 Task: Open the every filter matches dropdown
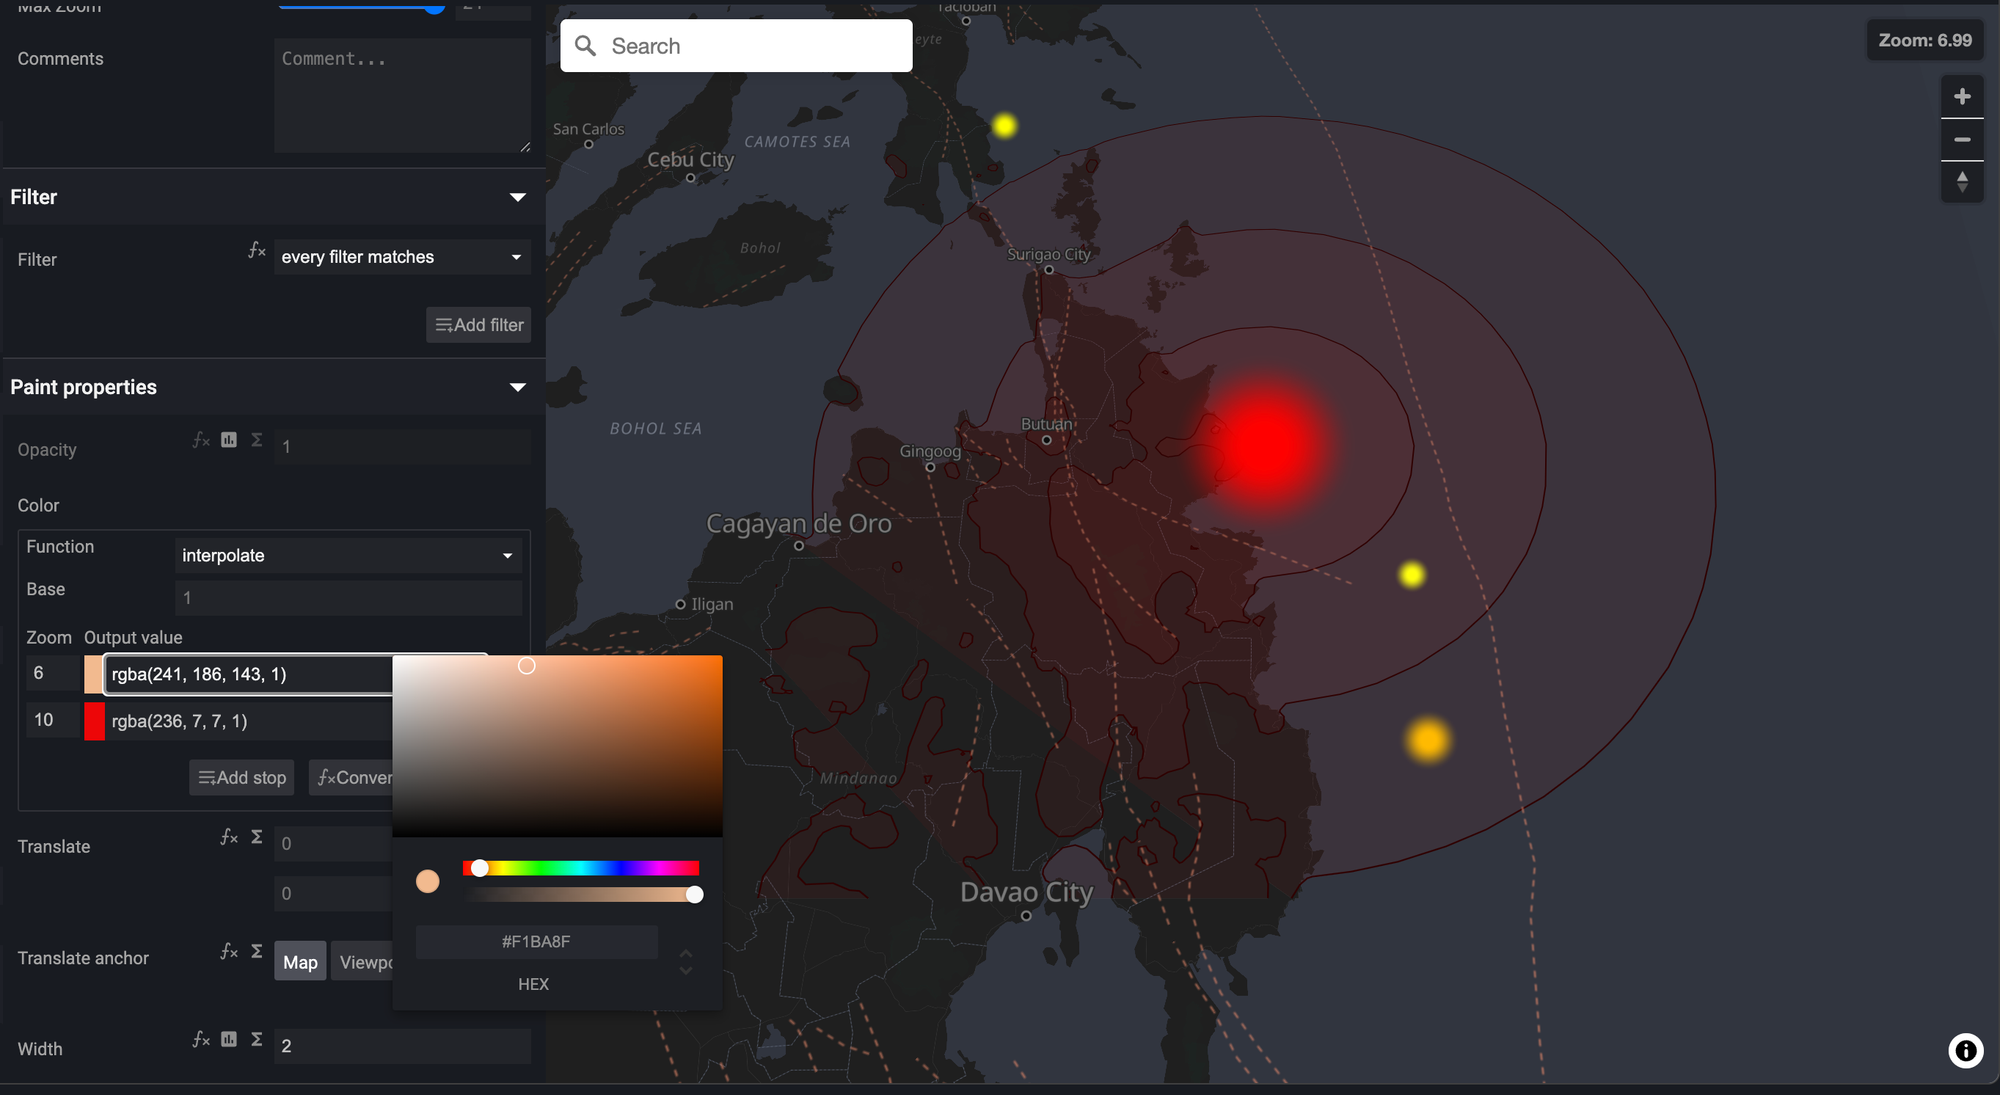click(x=402, y=257)
